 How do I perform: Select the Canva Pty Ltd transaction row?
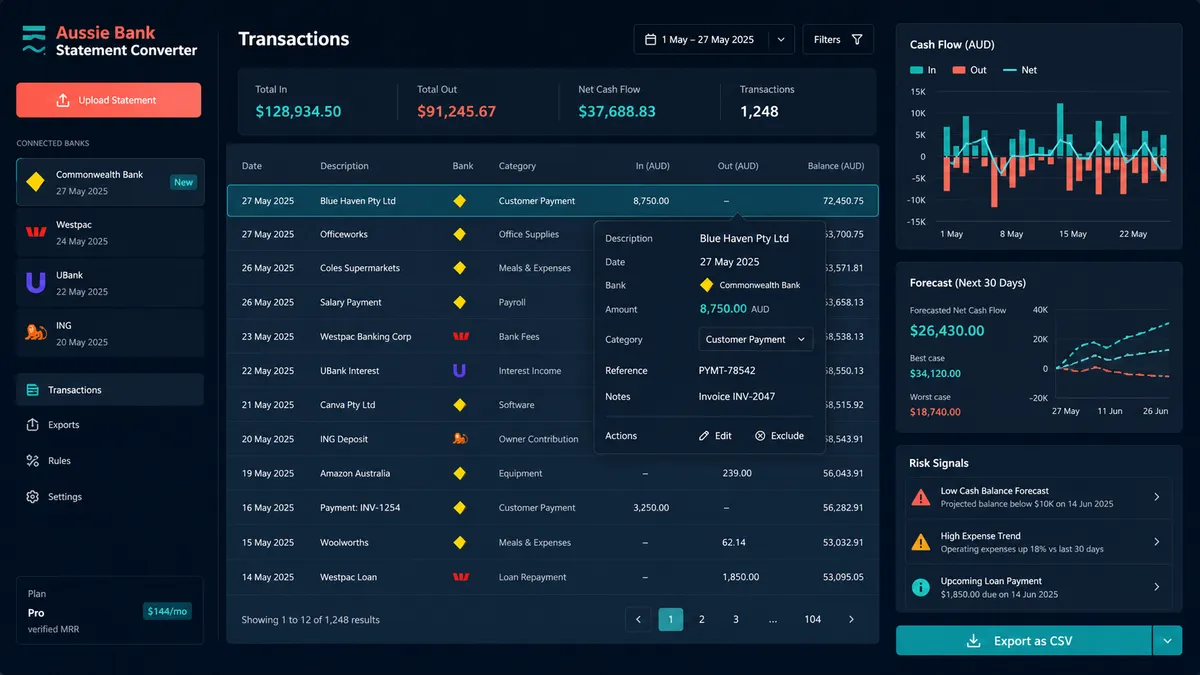(553, 405)
